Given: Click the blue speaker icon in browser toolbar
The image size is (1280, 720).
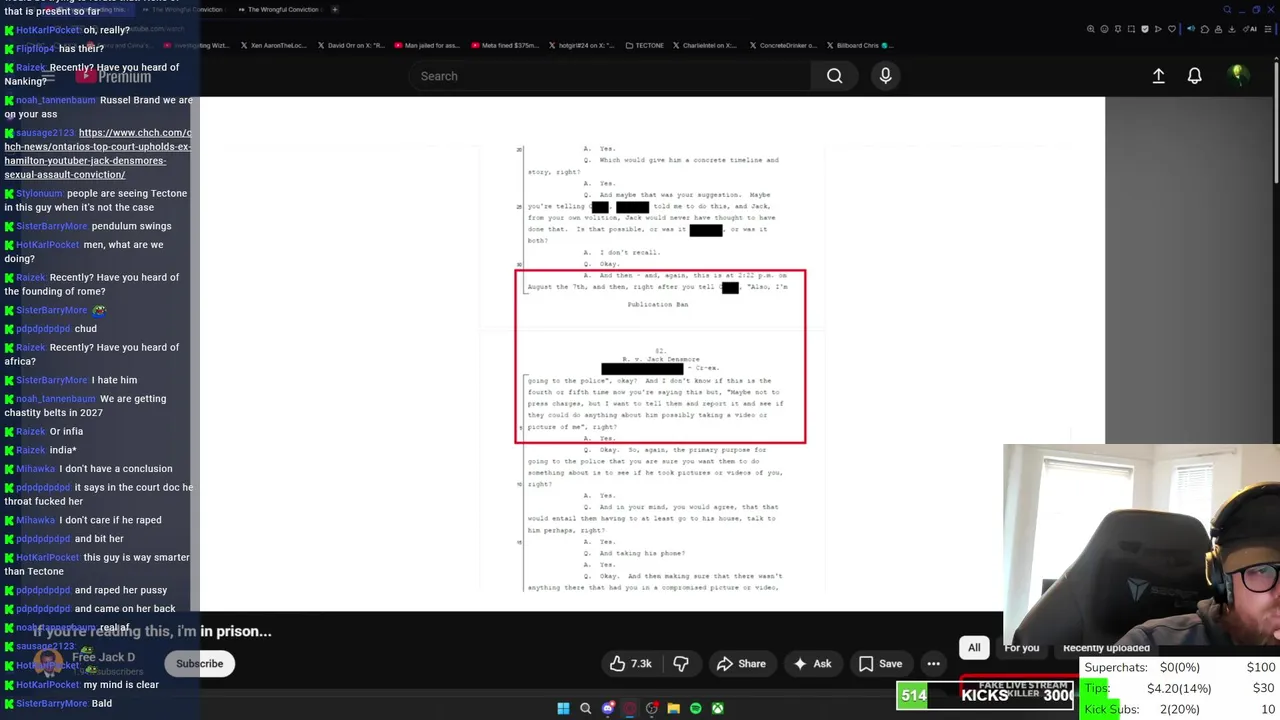Looking at the screenshot, I should [1191, 29].
